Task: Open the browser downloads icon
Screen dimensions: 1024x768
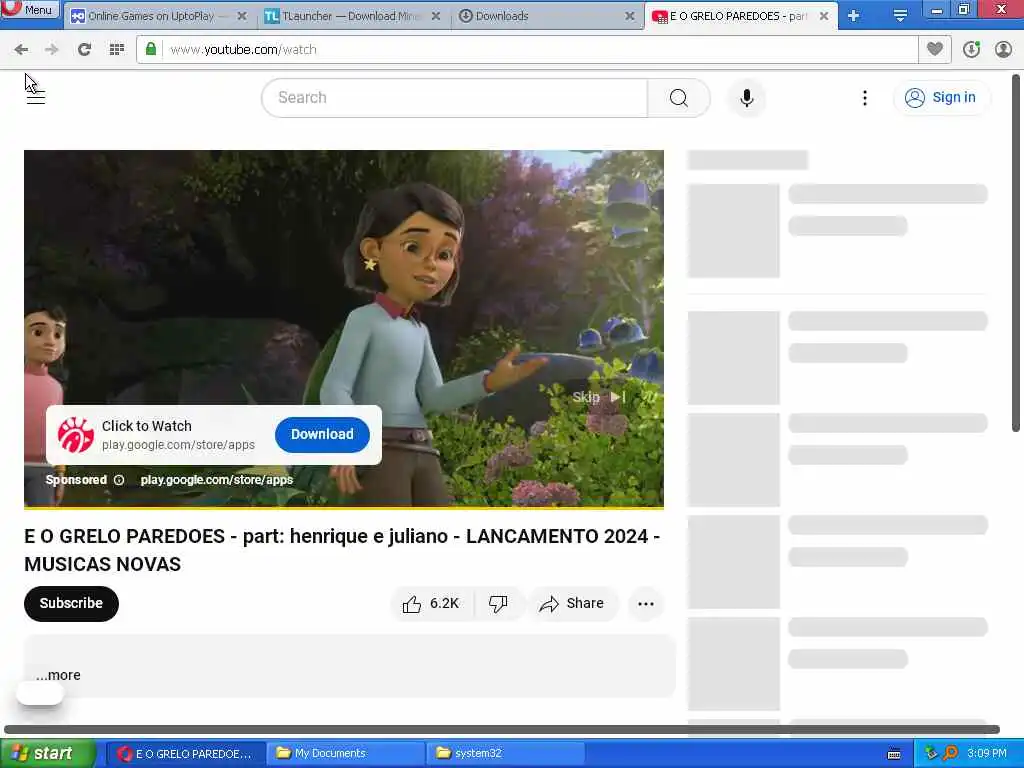Action: (x=971, y=50)
